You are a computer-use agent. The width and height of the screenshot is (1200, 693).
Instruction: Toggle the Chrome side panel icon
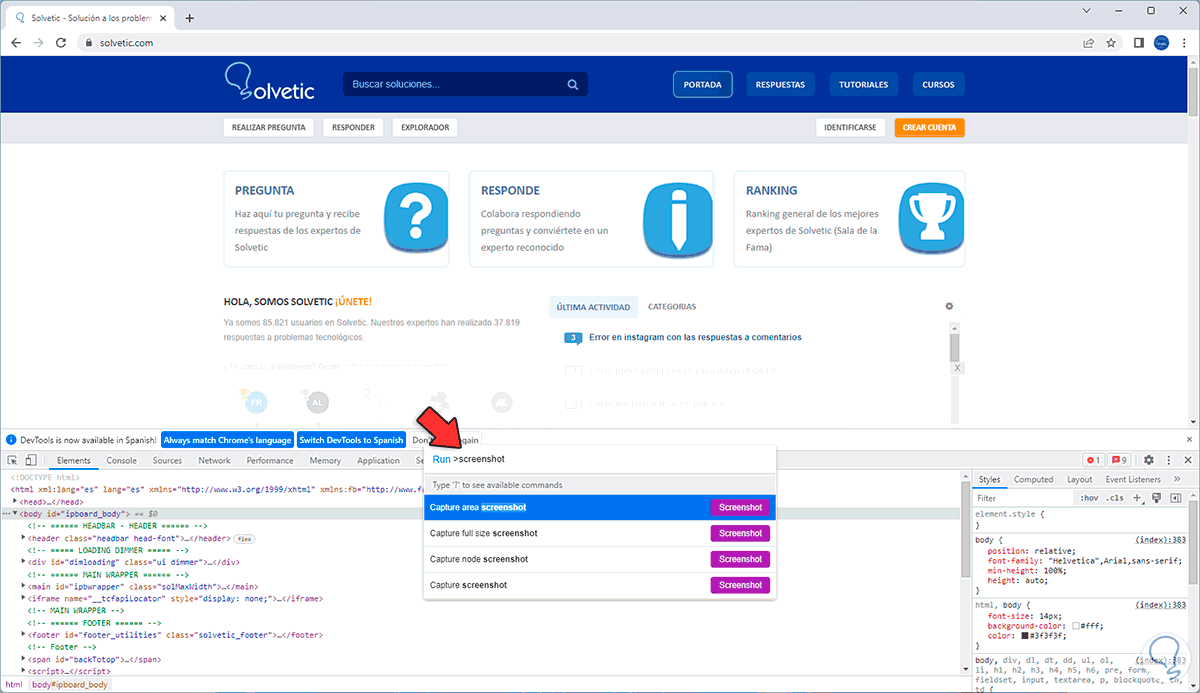point(1138,43)
